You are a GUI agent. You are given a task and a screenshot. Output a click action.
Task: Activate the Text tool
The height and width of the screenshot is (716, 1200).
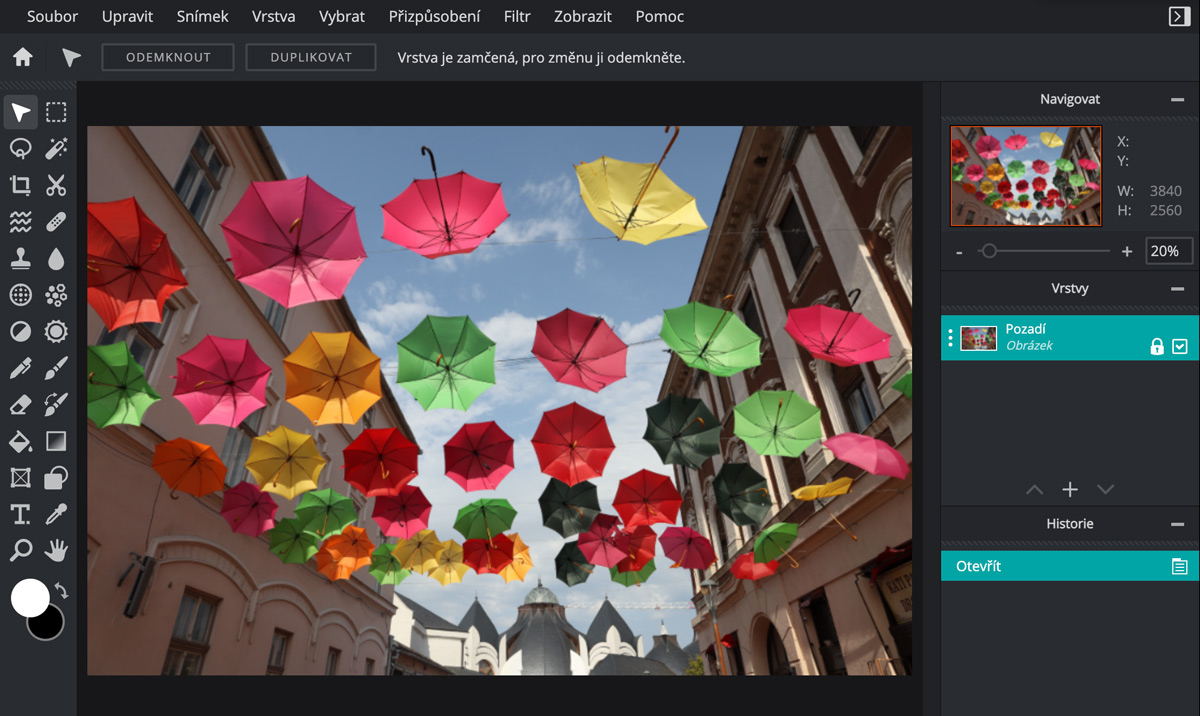(x=20, y=514)
